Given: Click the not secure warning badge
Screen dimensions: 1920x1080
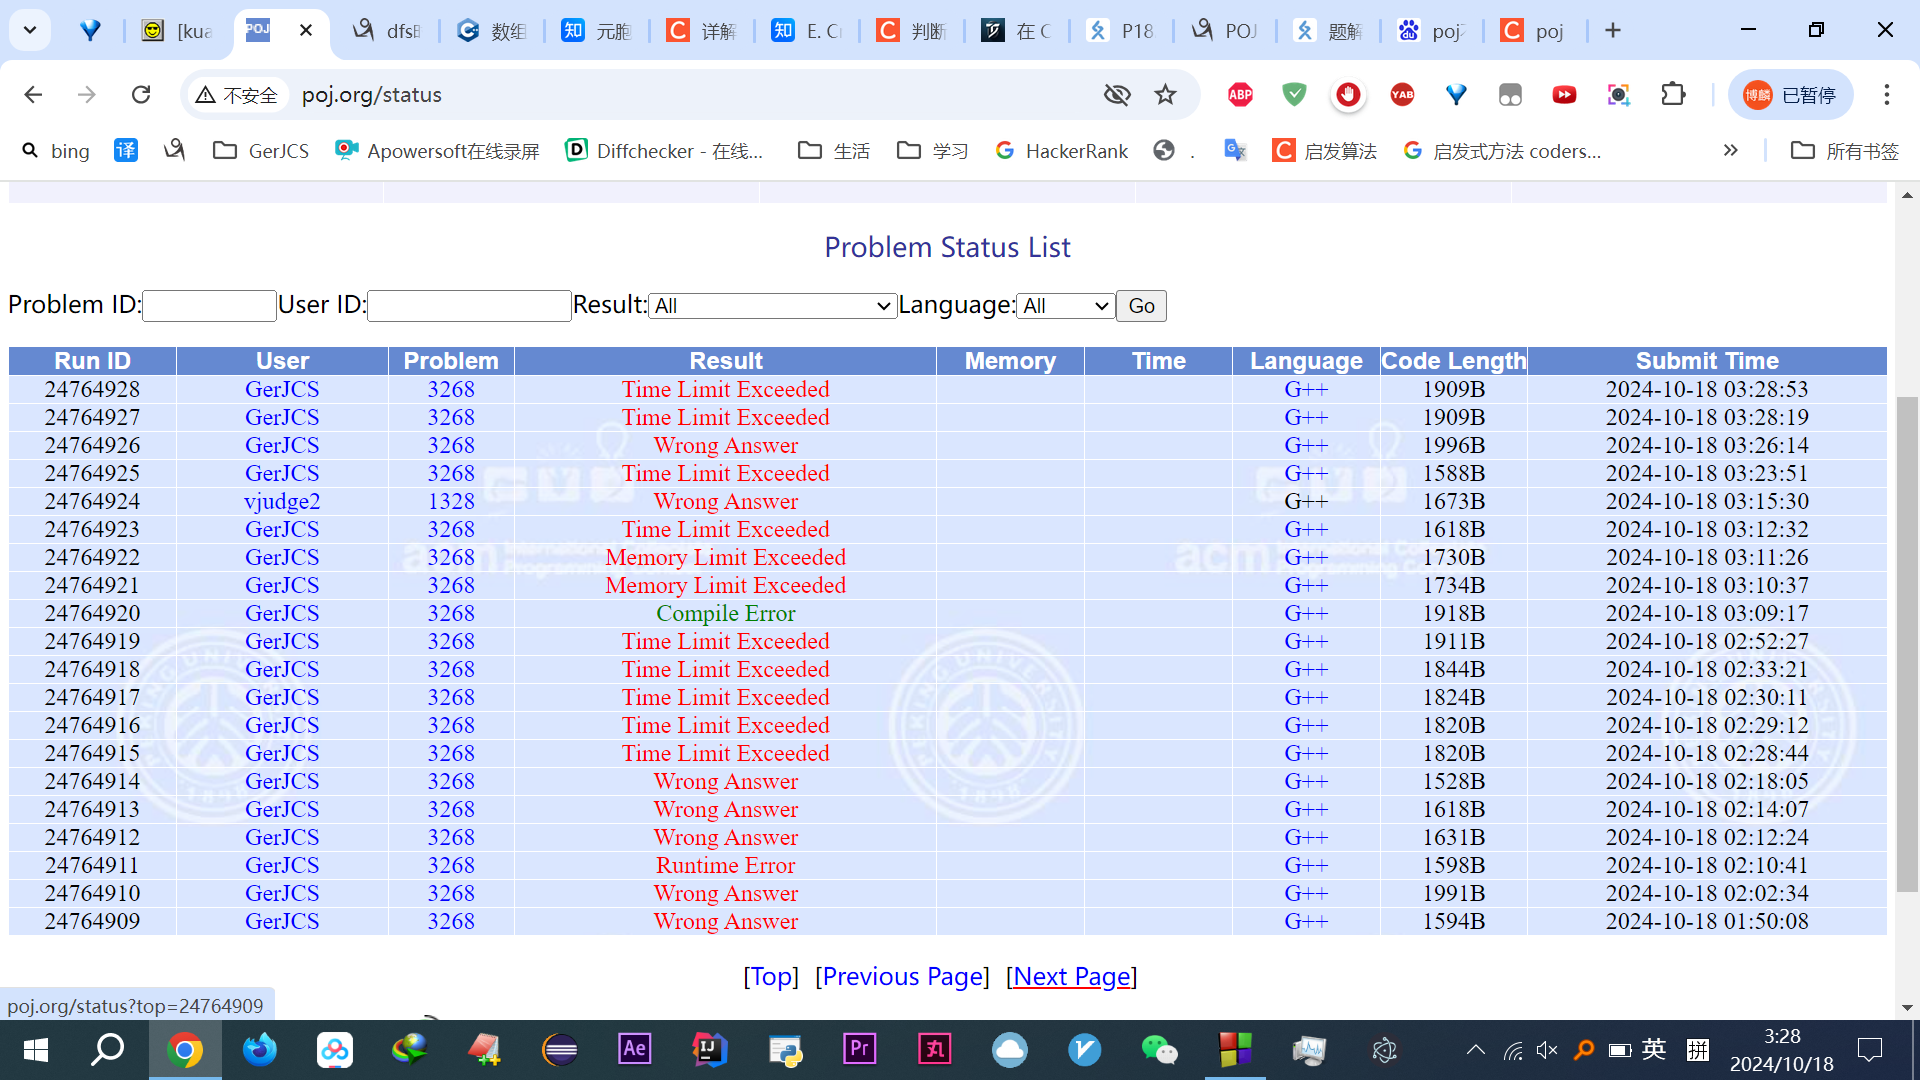Looking at the screenshot, I should pyautogui.click(x=237, y=95).
